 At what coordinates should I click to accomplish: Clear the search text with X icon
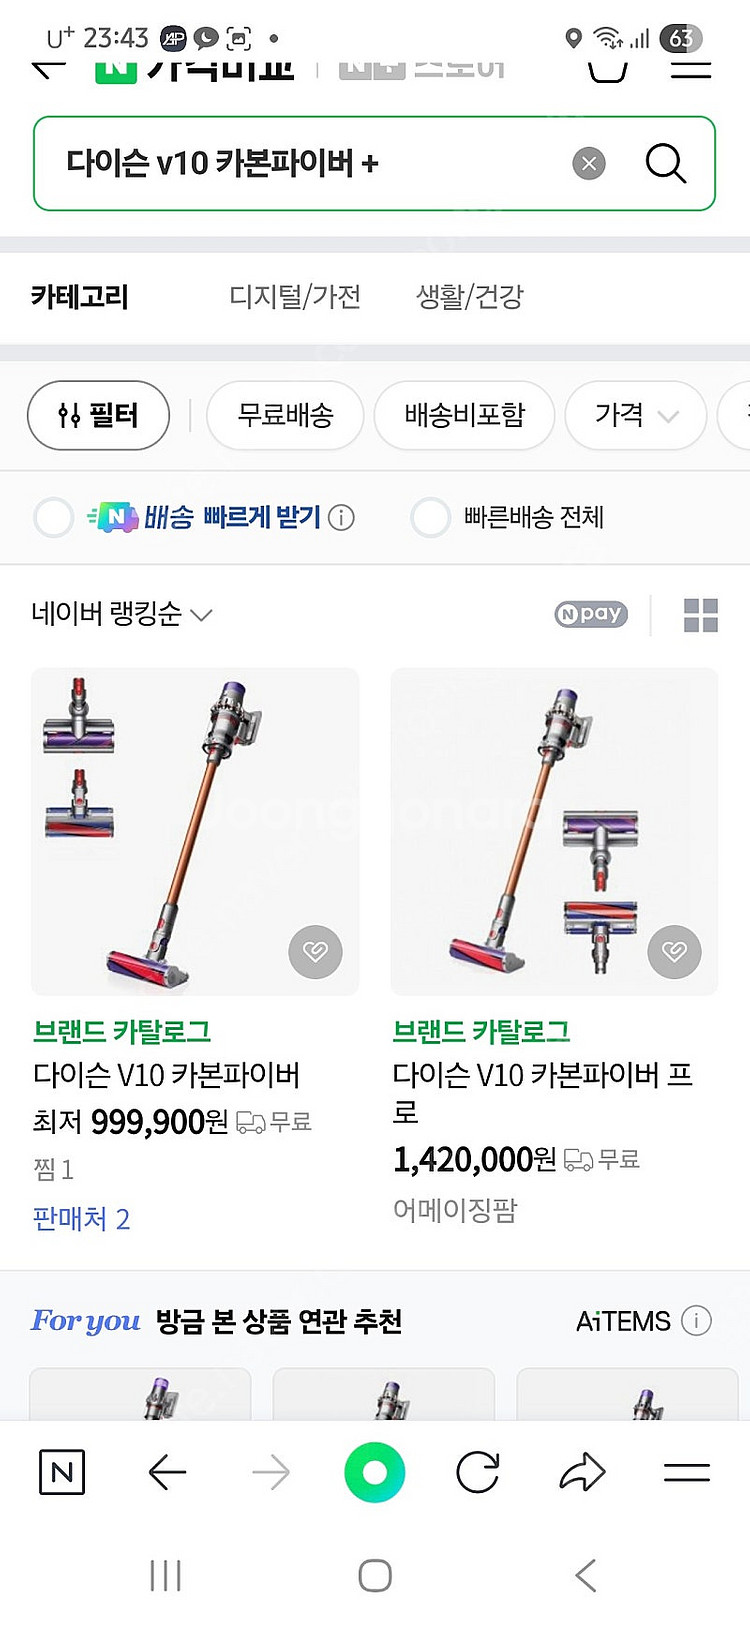tap(589, 163)
